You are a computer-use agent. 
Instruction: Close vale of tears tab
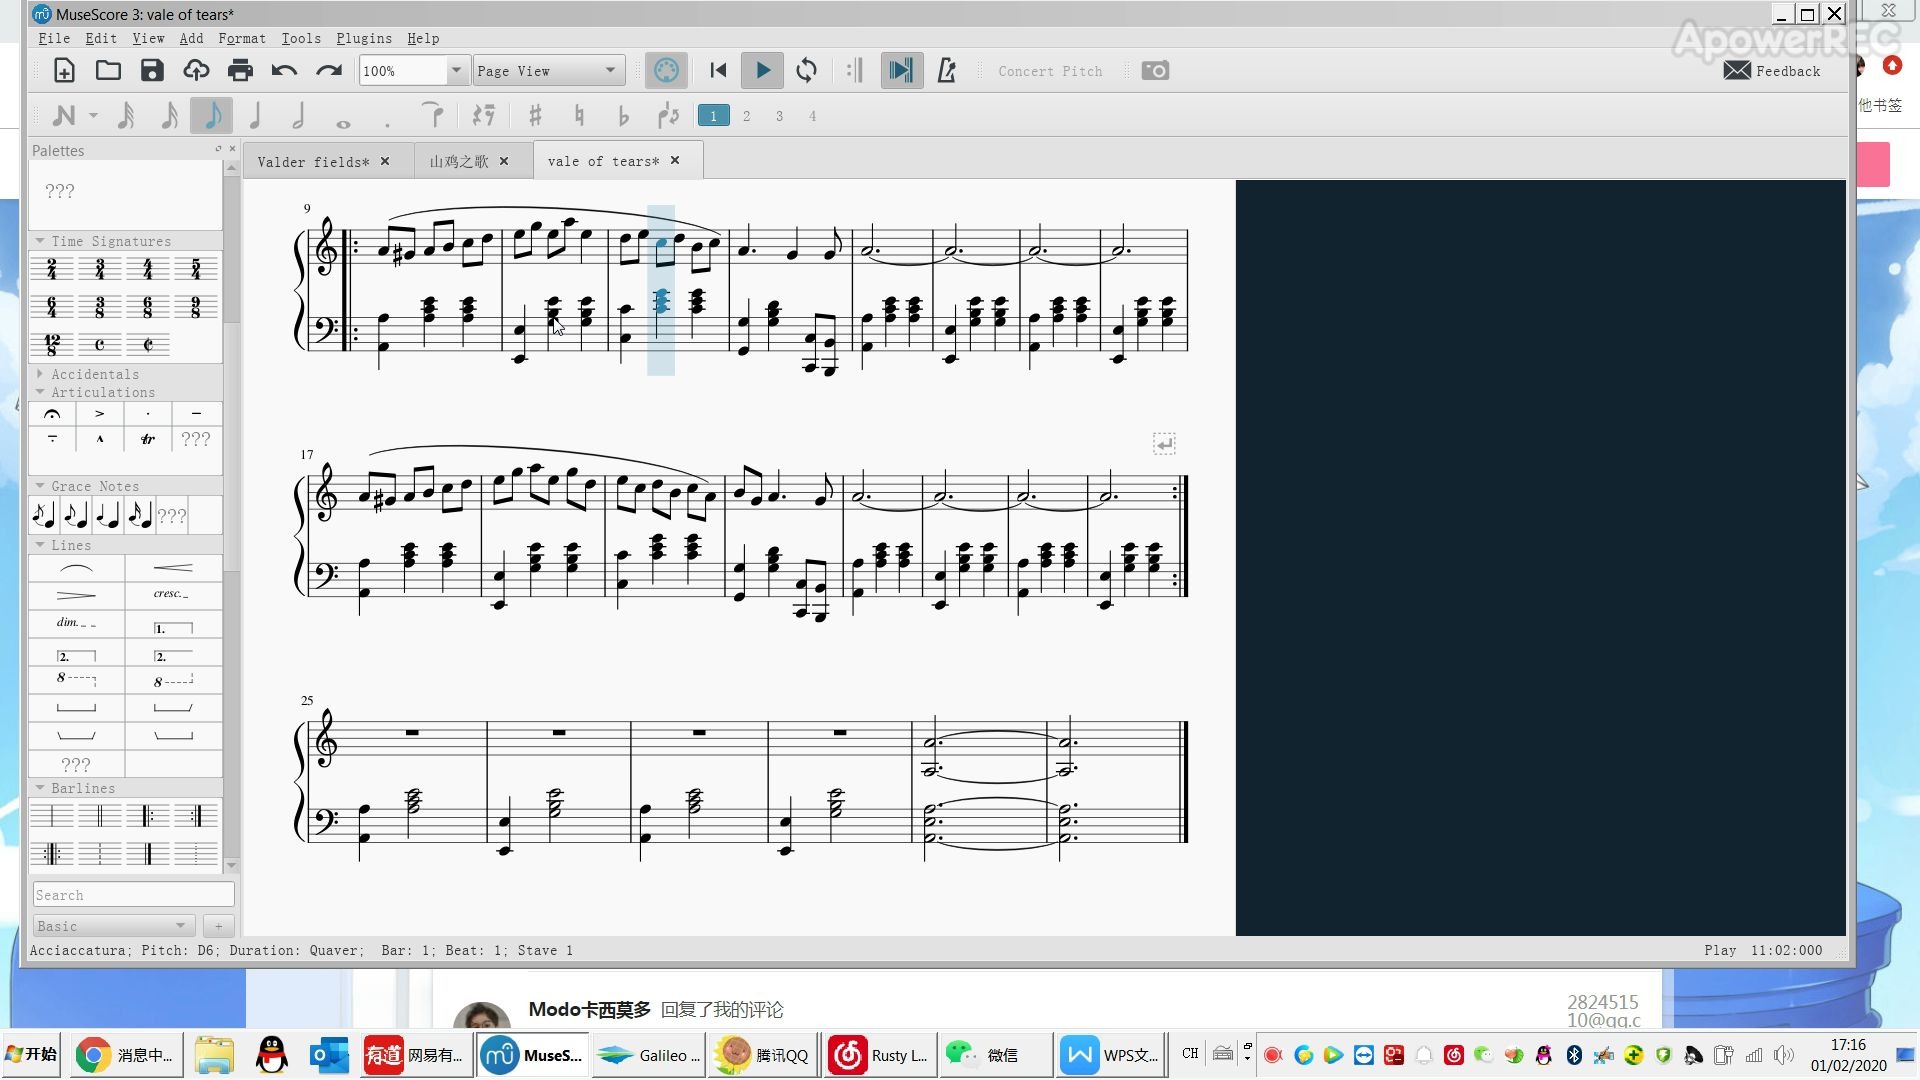675,160
